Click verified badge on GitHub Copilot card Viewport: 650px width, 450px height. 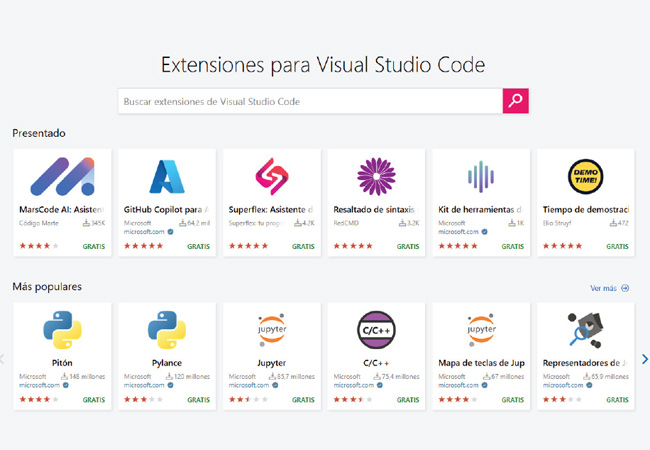click(x=170, y=232)
